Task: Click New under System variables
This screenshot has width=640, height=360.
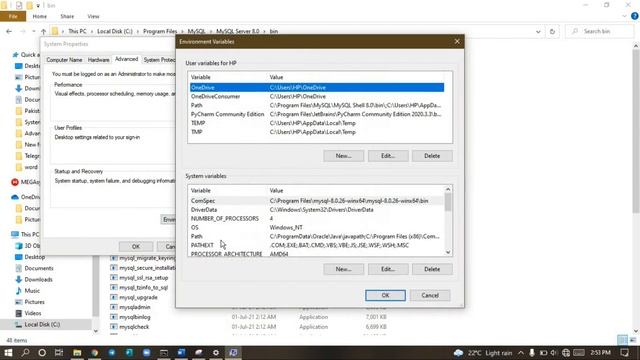Action: coord(343,269)
